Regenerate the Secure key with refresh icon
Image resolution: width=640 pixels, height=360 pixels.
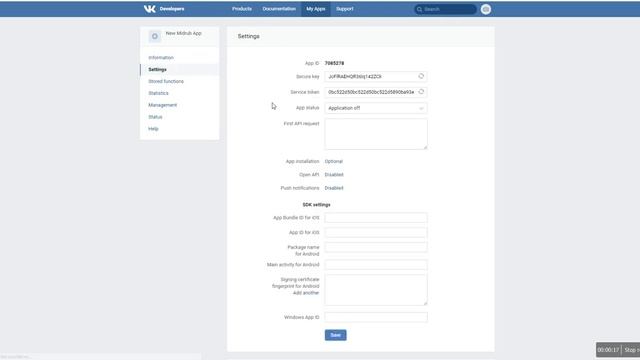421,76
